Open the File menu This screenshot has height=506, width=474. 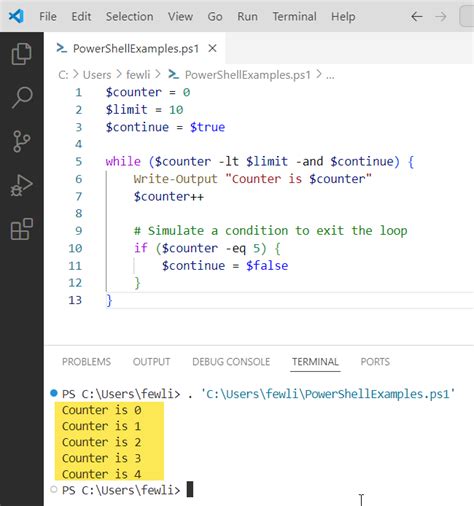[48, 16]
